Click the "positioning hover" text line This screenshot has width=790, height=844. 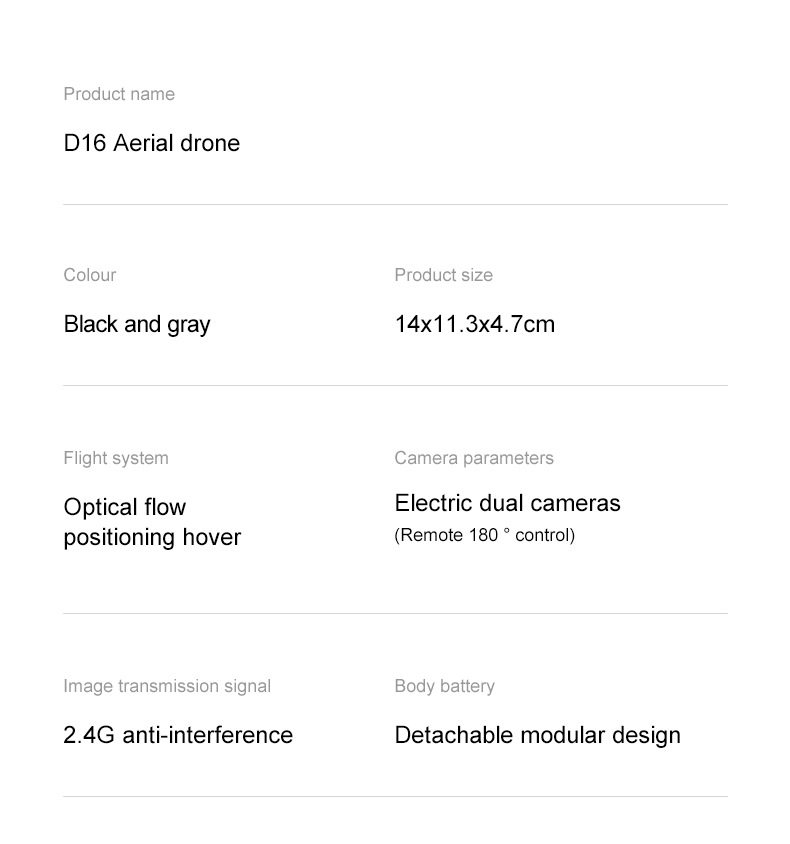(x=152, y=537)
